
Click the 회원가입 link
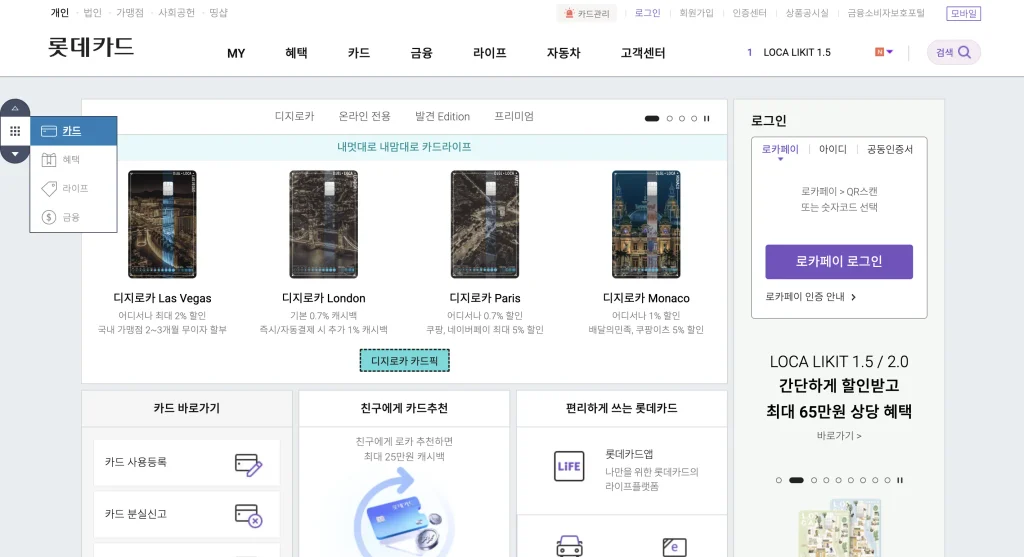696,13
